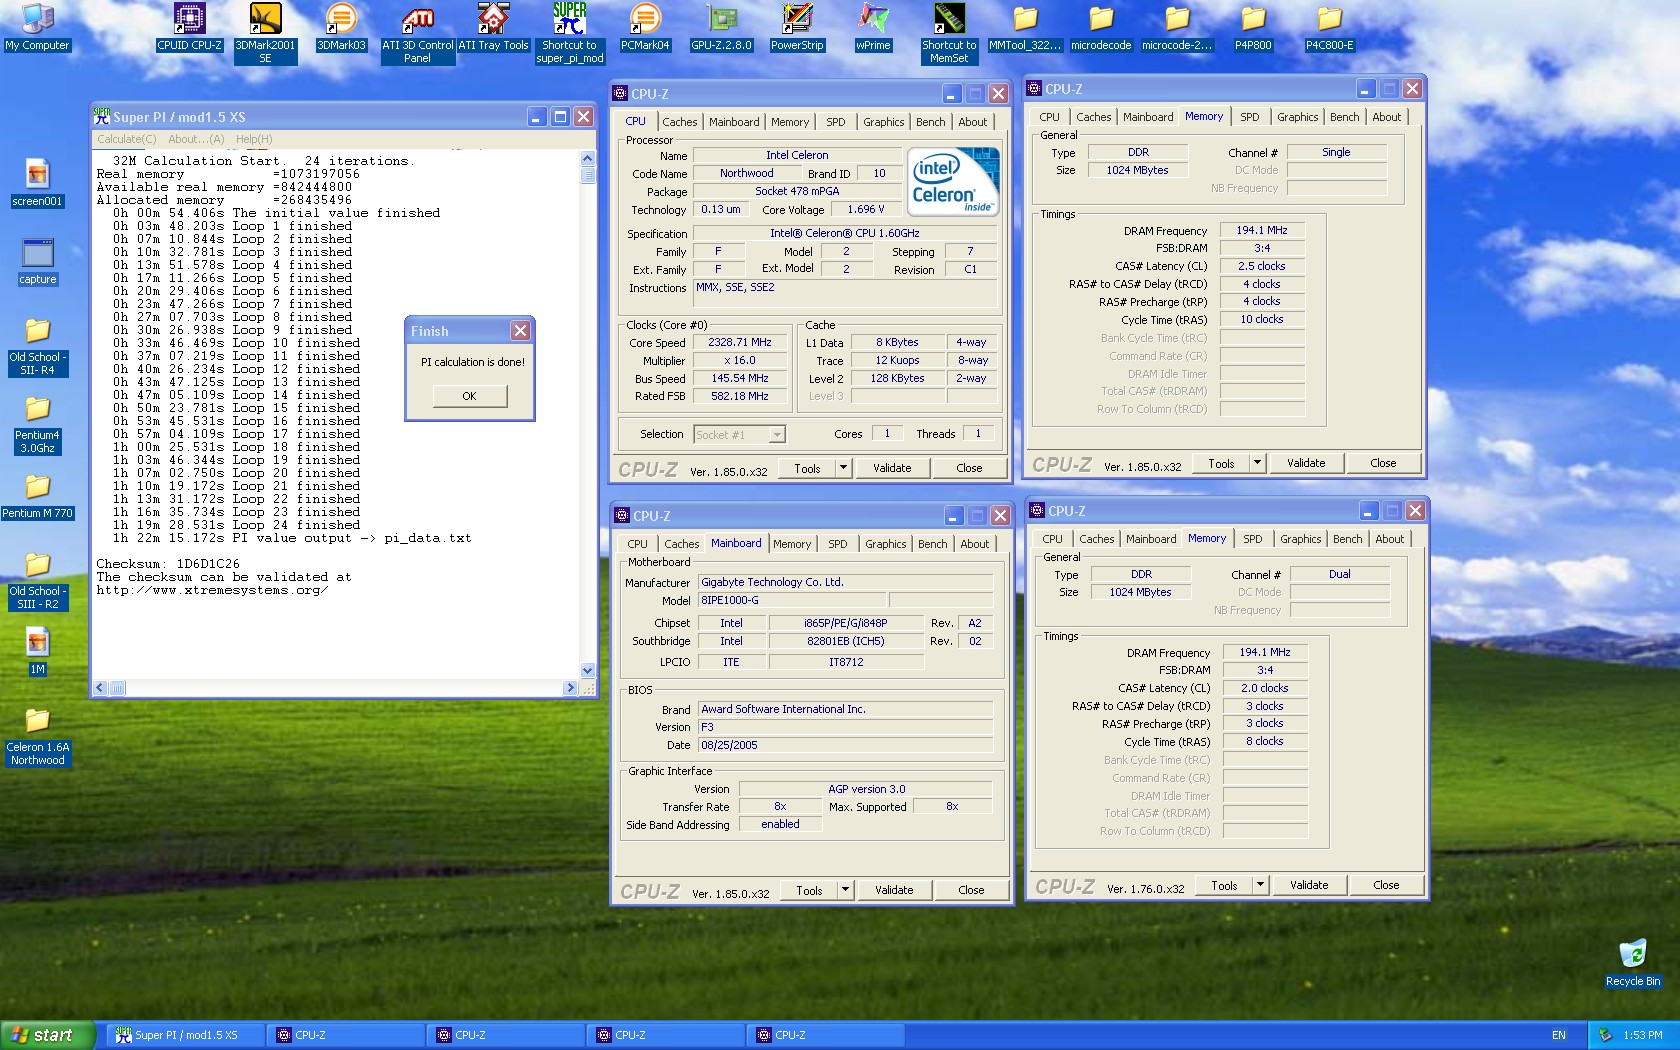
Task: Close the Finish dialog with X
Action: (520, 330)
